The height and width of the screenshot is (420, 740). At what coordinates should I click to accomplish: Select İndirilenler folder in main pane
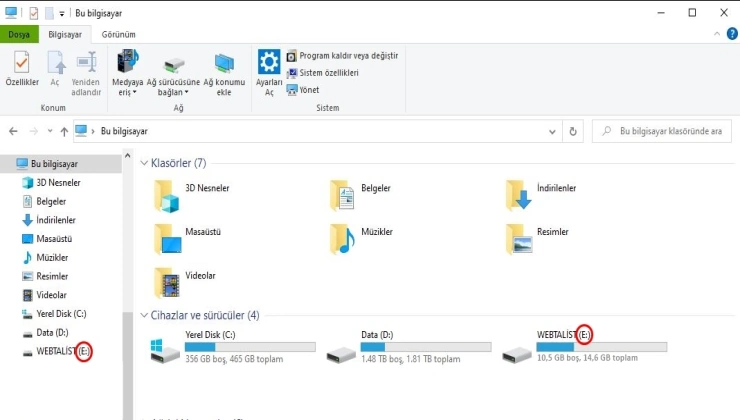click(x=520, y=195)
